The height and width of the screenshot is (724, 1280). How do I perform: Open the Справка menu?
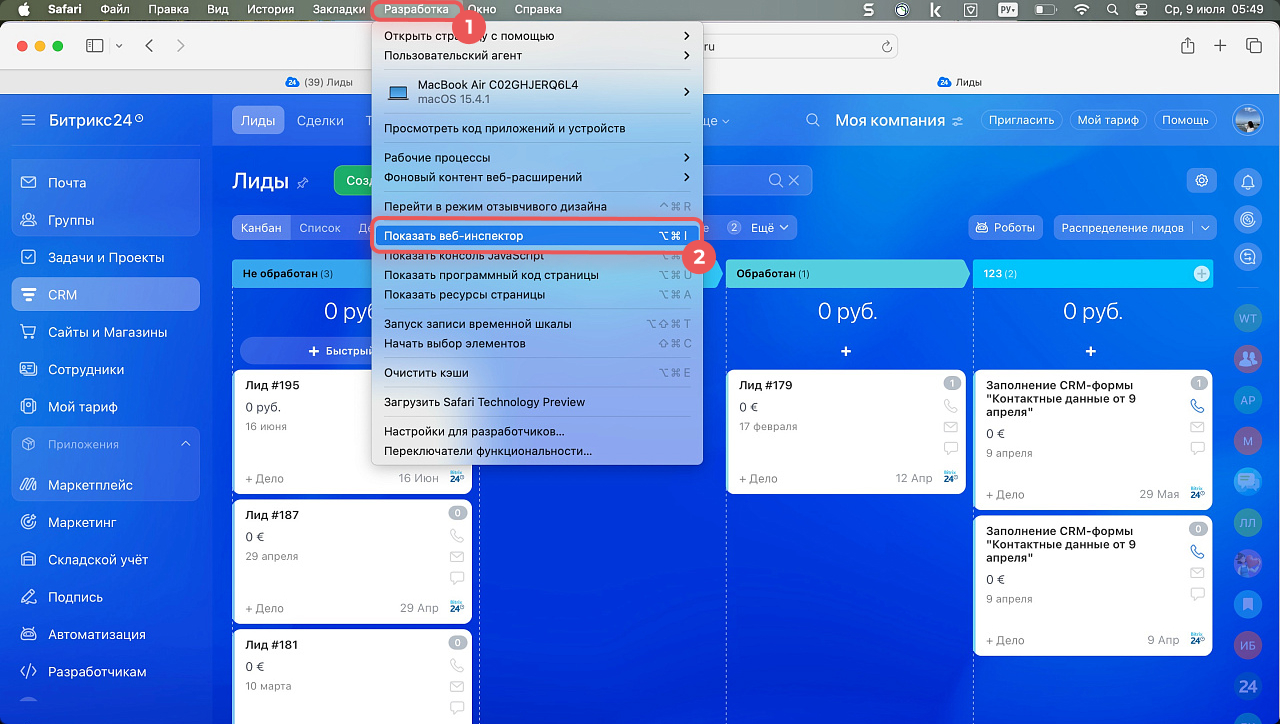click(538, 10)
